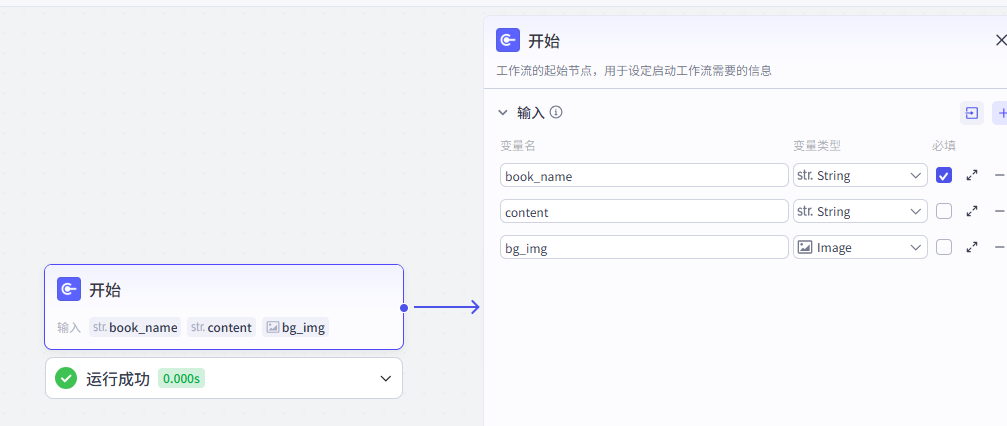Screen dimensions: 1007x426
Task: Expand the book_name variable row editor
Action: pyautogui.click(x=972, y=176)
